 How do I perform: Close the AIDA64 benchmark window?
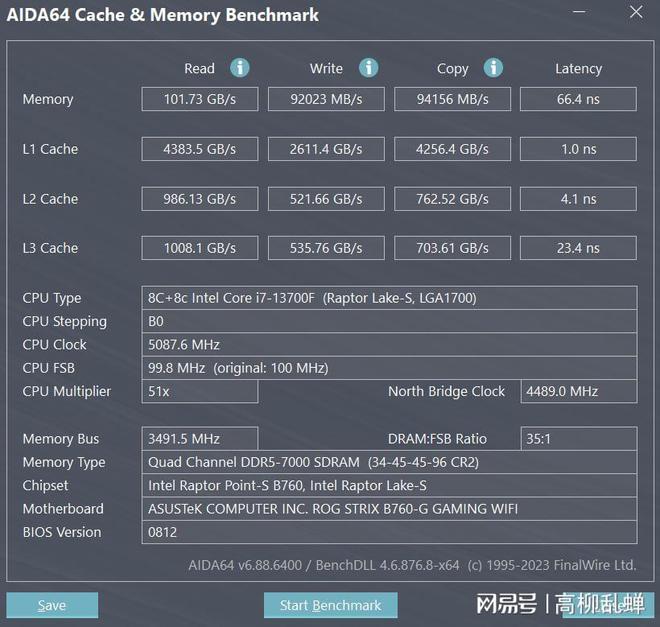636,12
